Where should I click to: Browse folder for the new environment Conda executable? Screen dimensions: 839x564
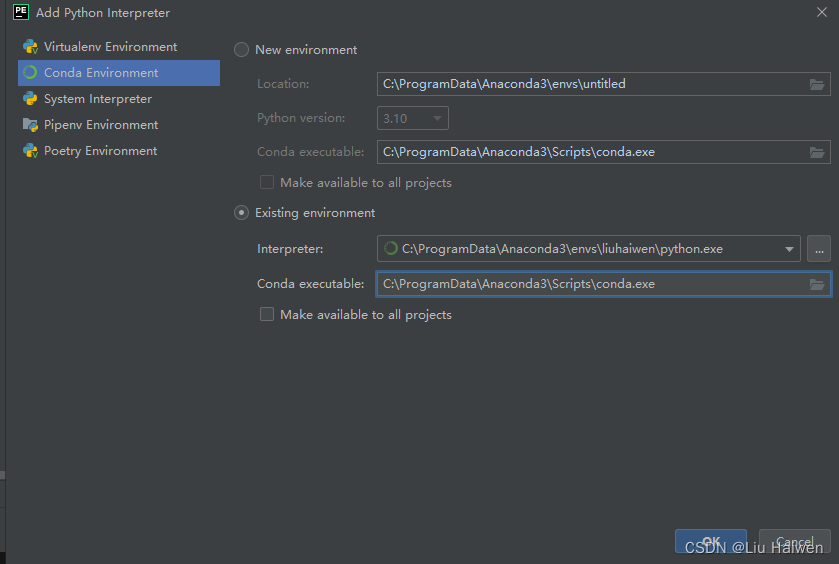tap(817, 152)
